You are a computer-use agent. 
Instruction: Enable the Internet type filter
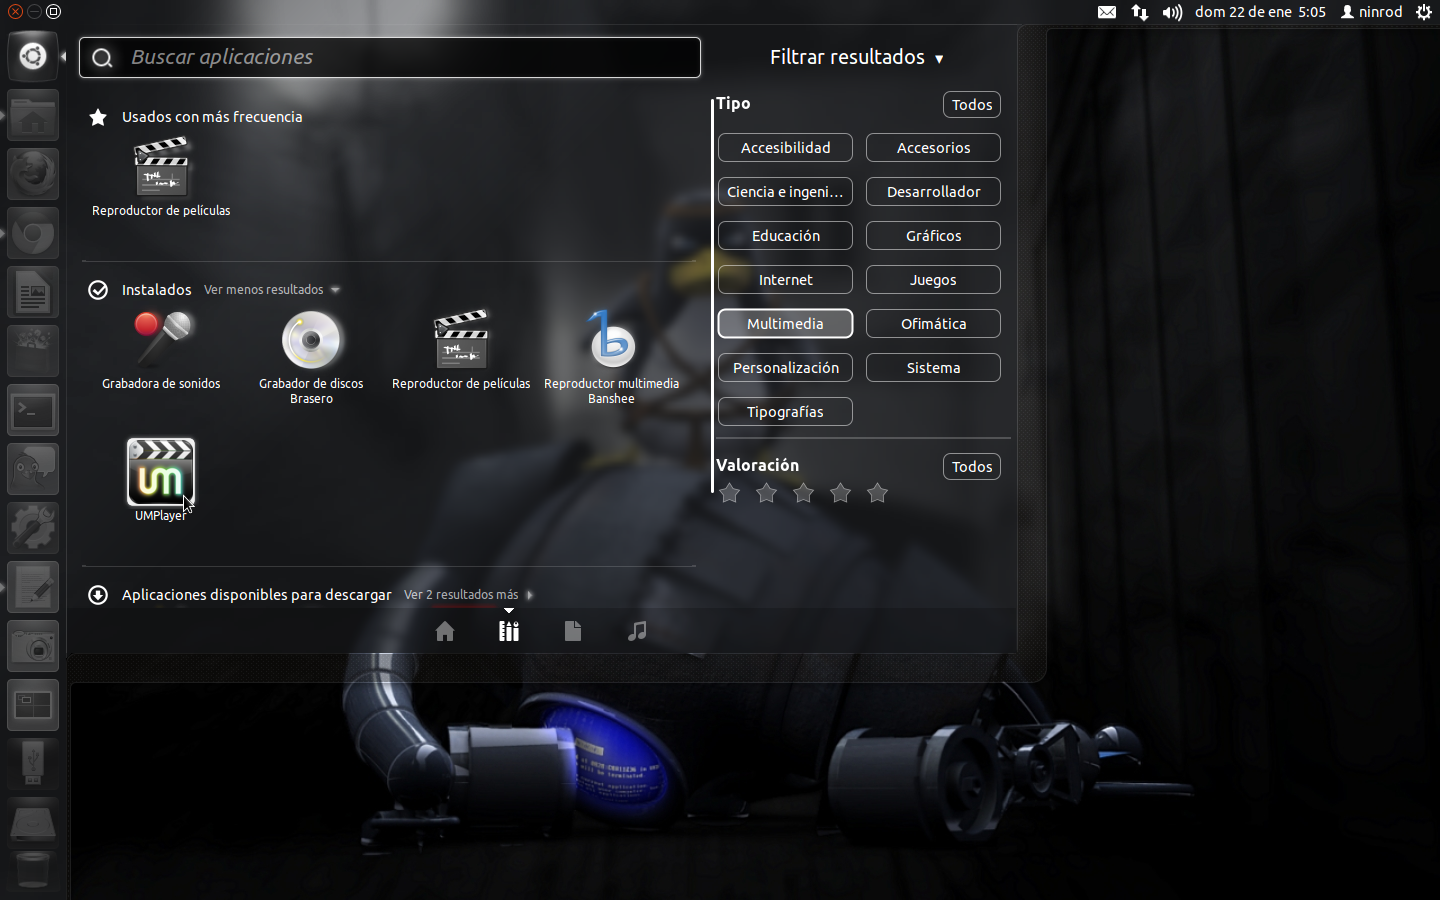pyautogui.click(x=785, y=279)
